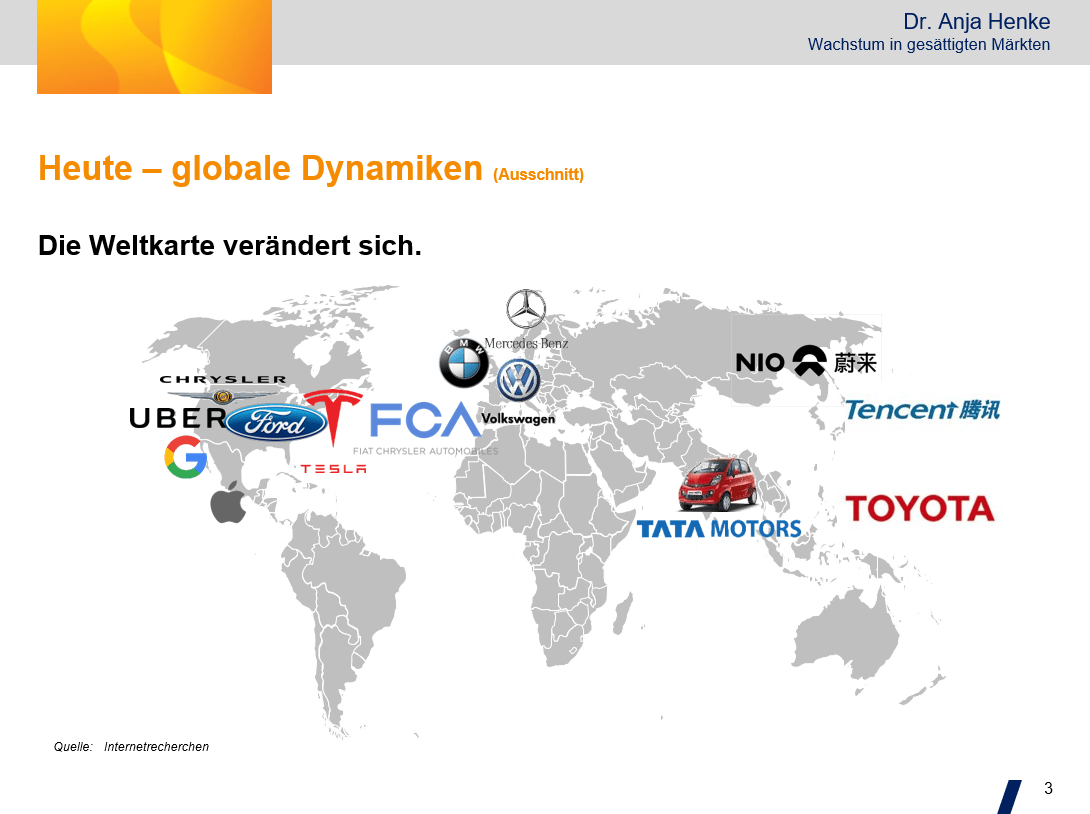Select the blue Tencent logo
Screen dimensions: 1090x814
pyautogui.click(x=921, y=409)
